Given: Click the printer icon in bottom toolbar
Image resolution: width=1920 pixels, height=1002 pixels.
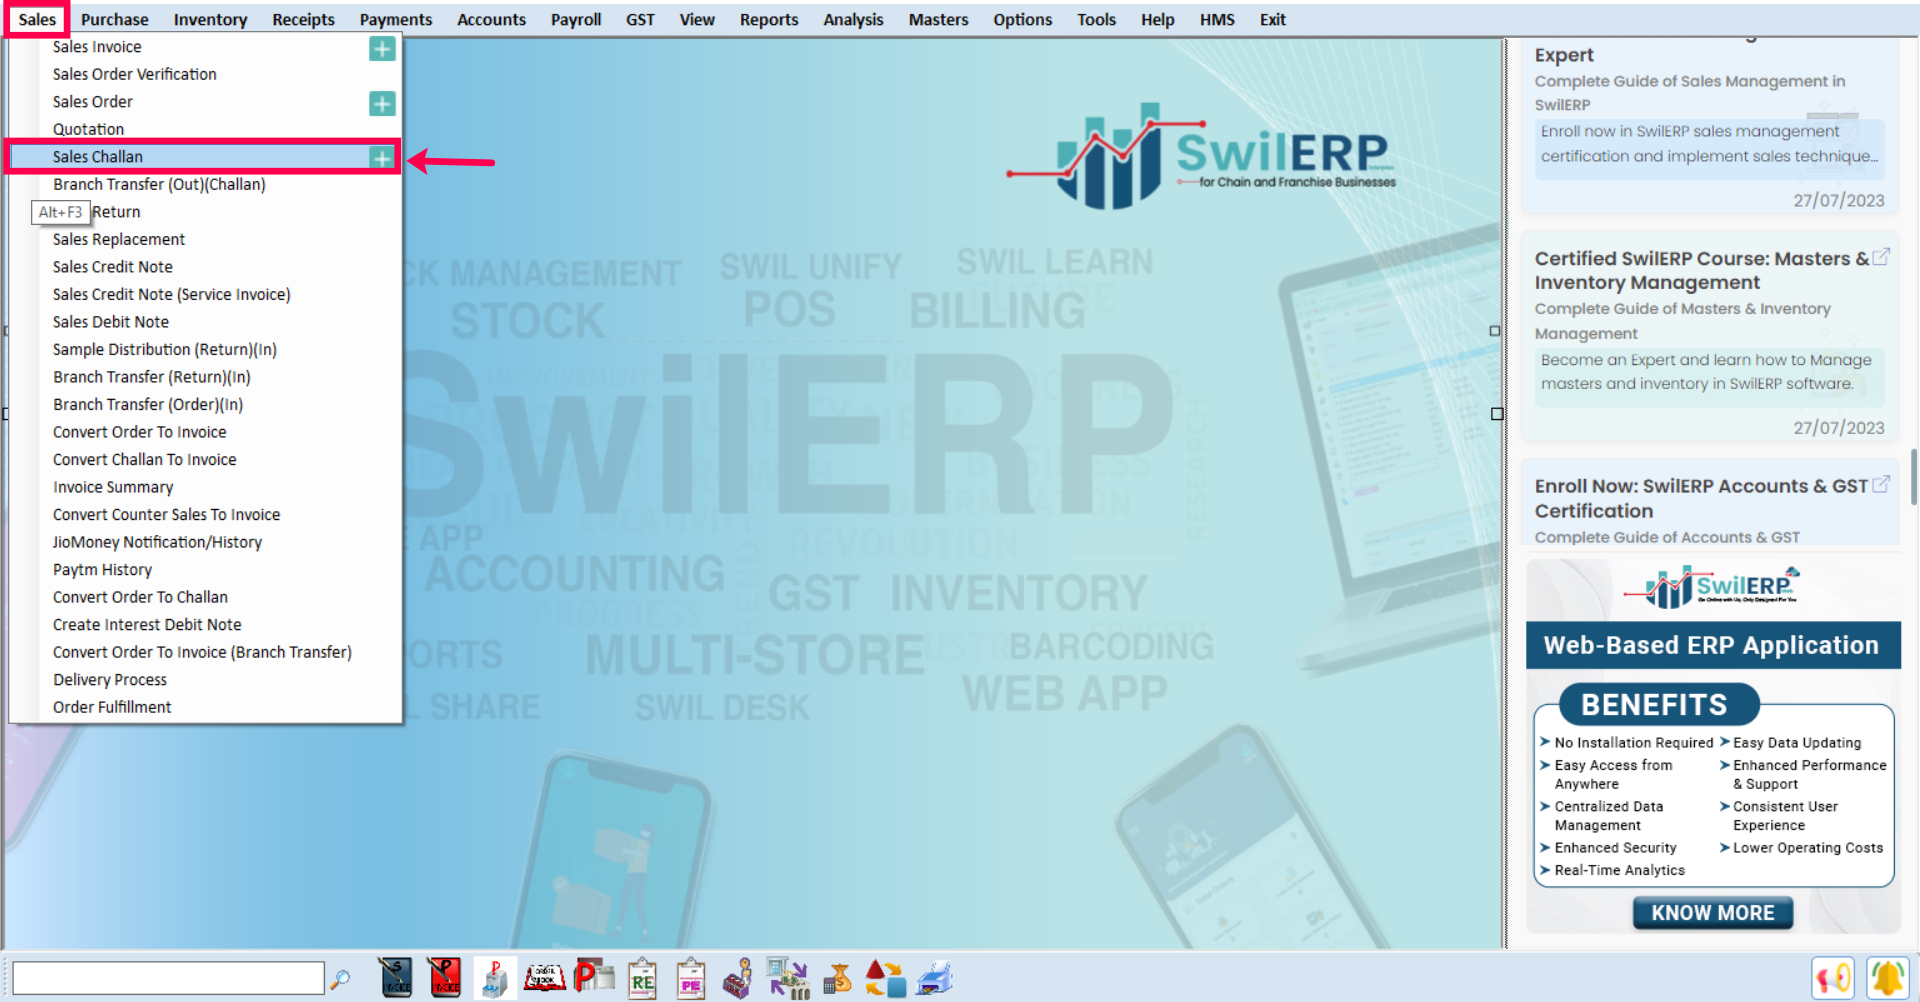Looking at the screenshot, I should [x=935, y=978].
